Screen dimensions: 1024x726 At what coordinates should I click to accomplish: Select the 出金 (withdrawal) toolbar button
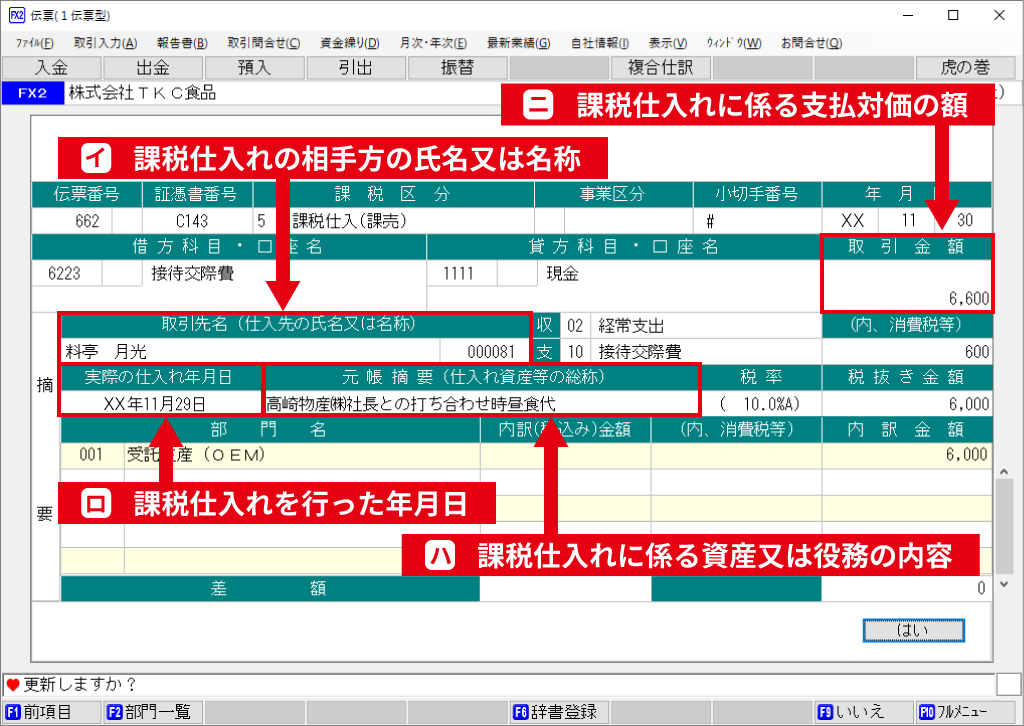tap(152, 67)
